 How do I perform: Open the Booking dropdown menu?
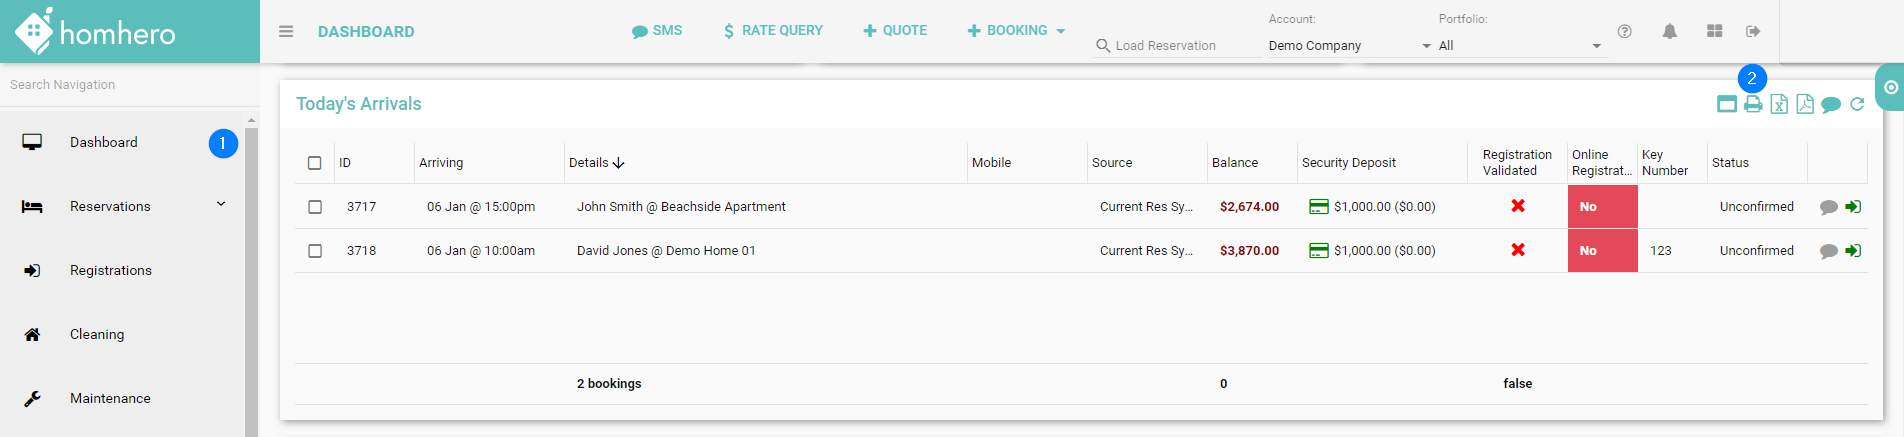[1016, 31]
